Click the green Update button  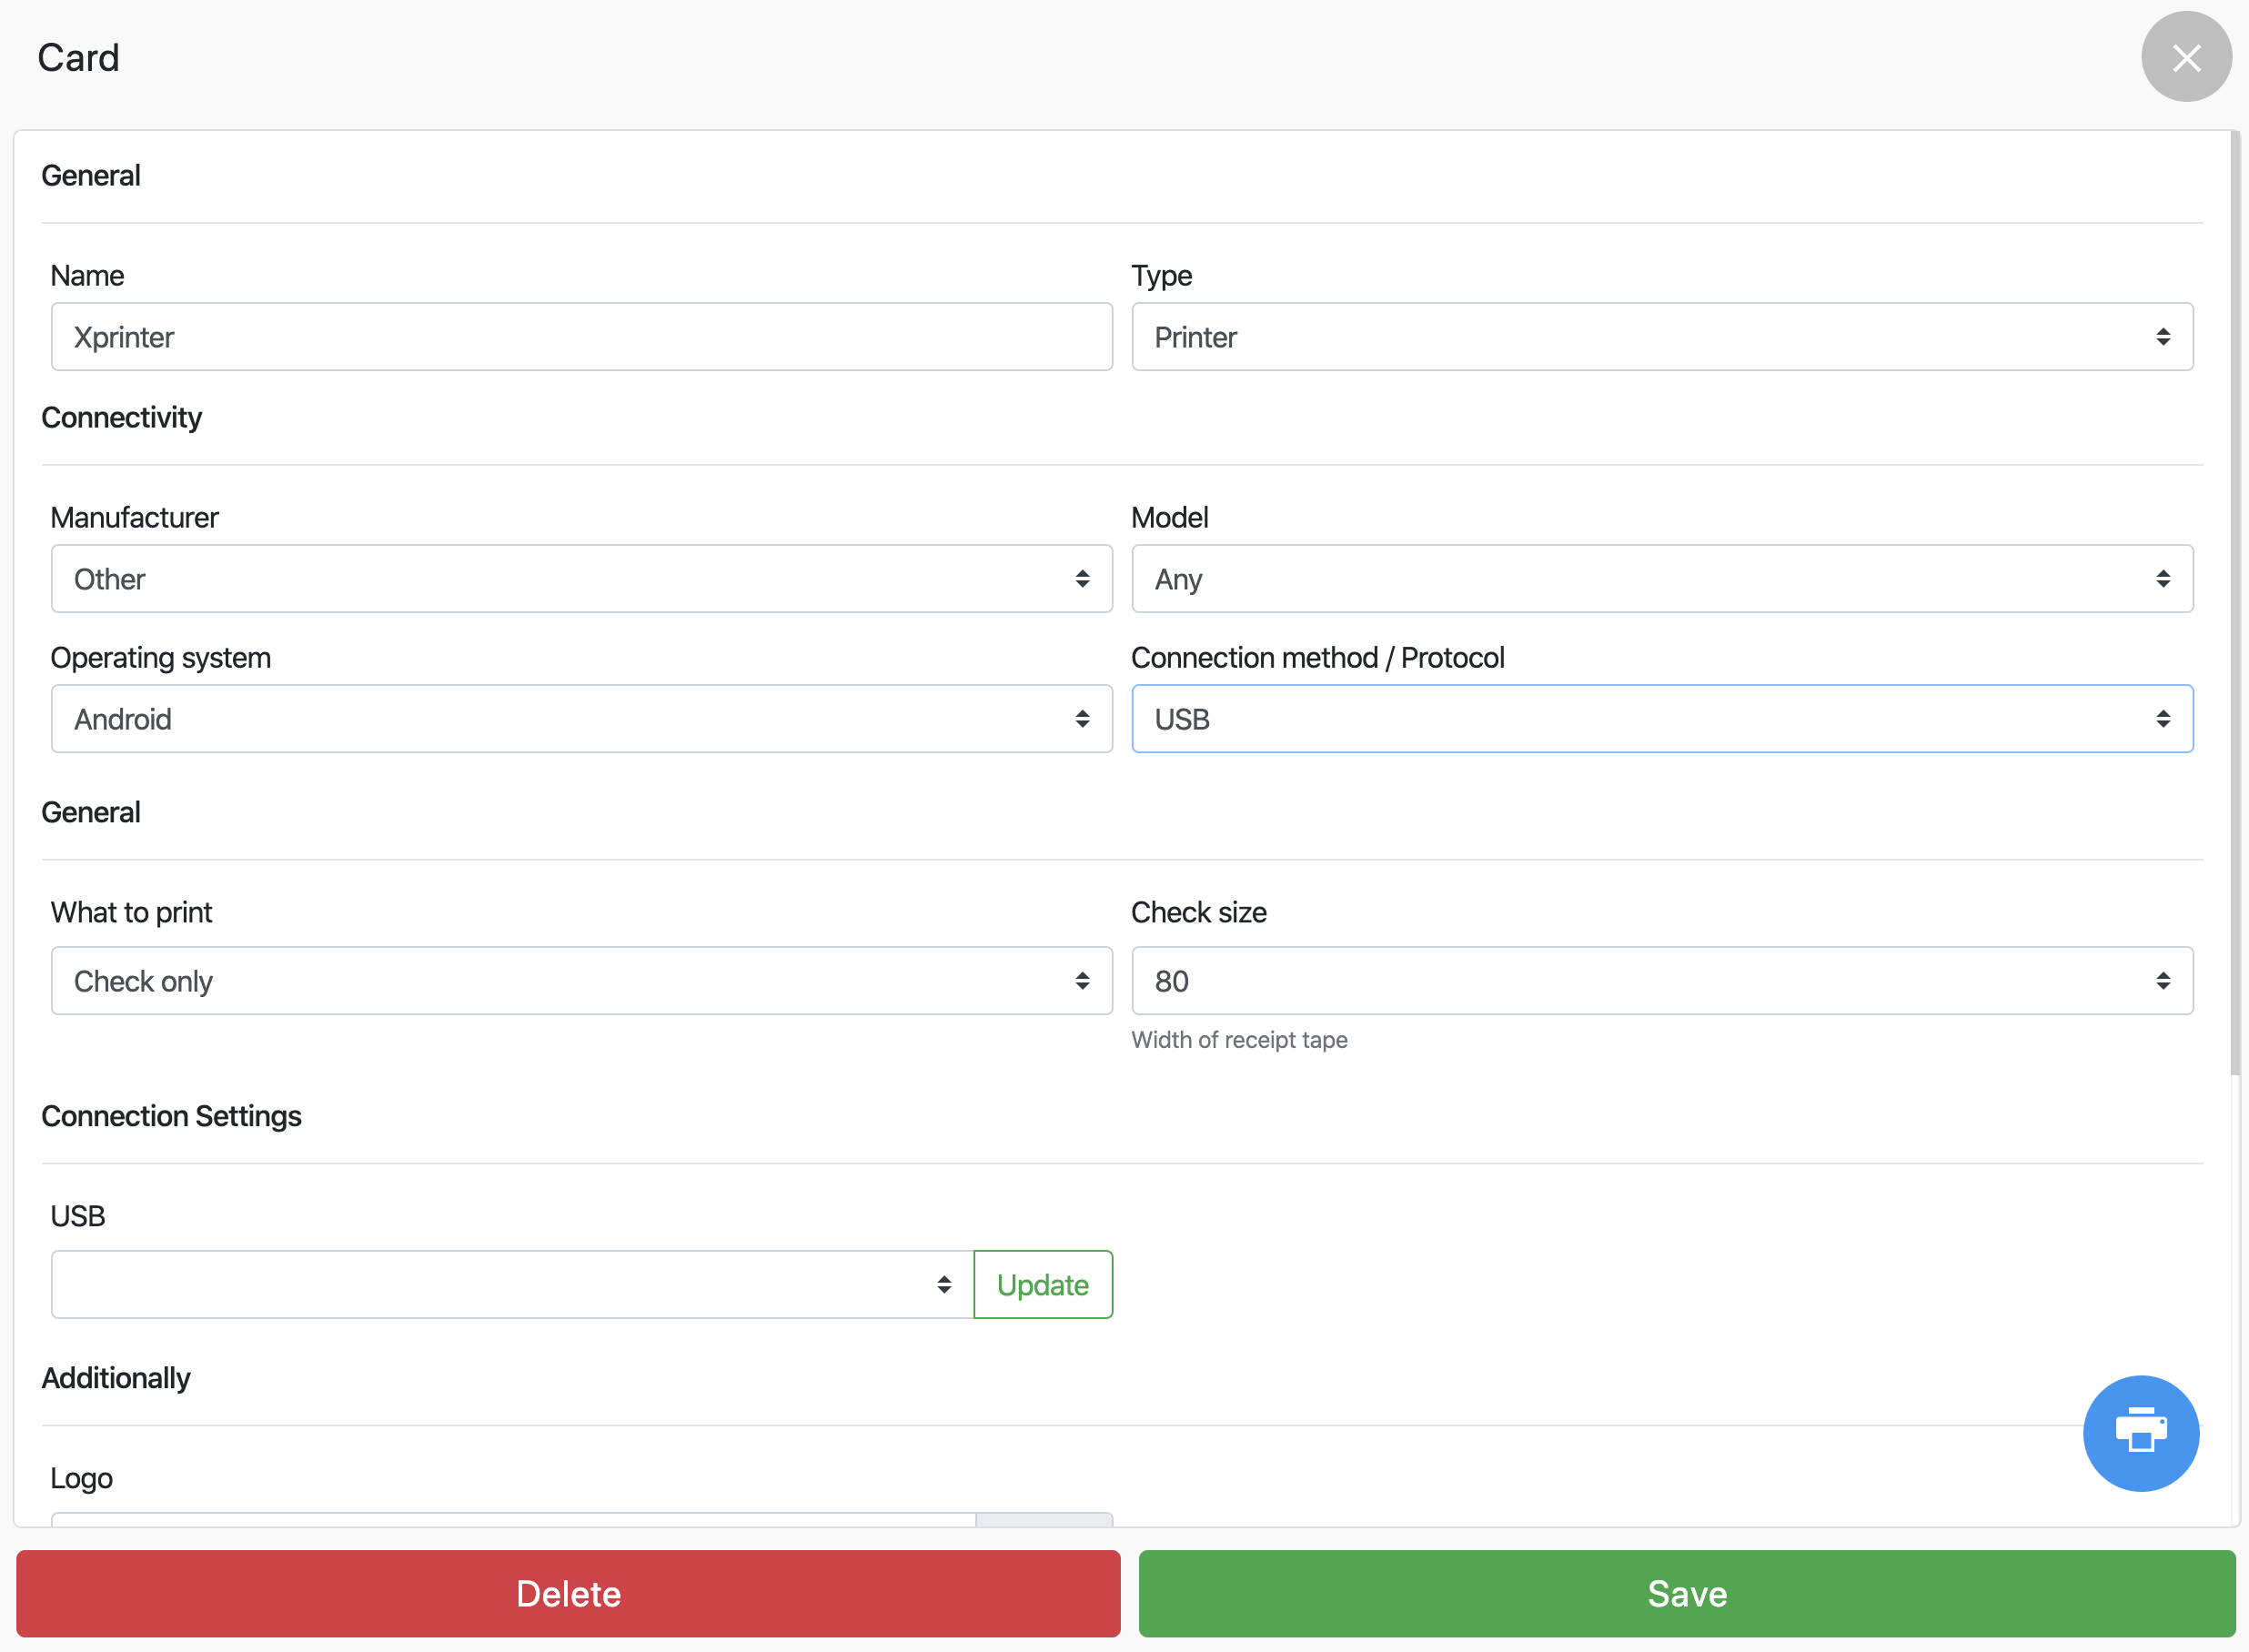(x=1042, y=1285)
